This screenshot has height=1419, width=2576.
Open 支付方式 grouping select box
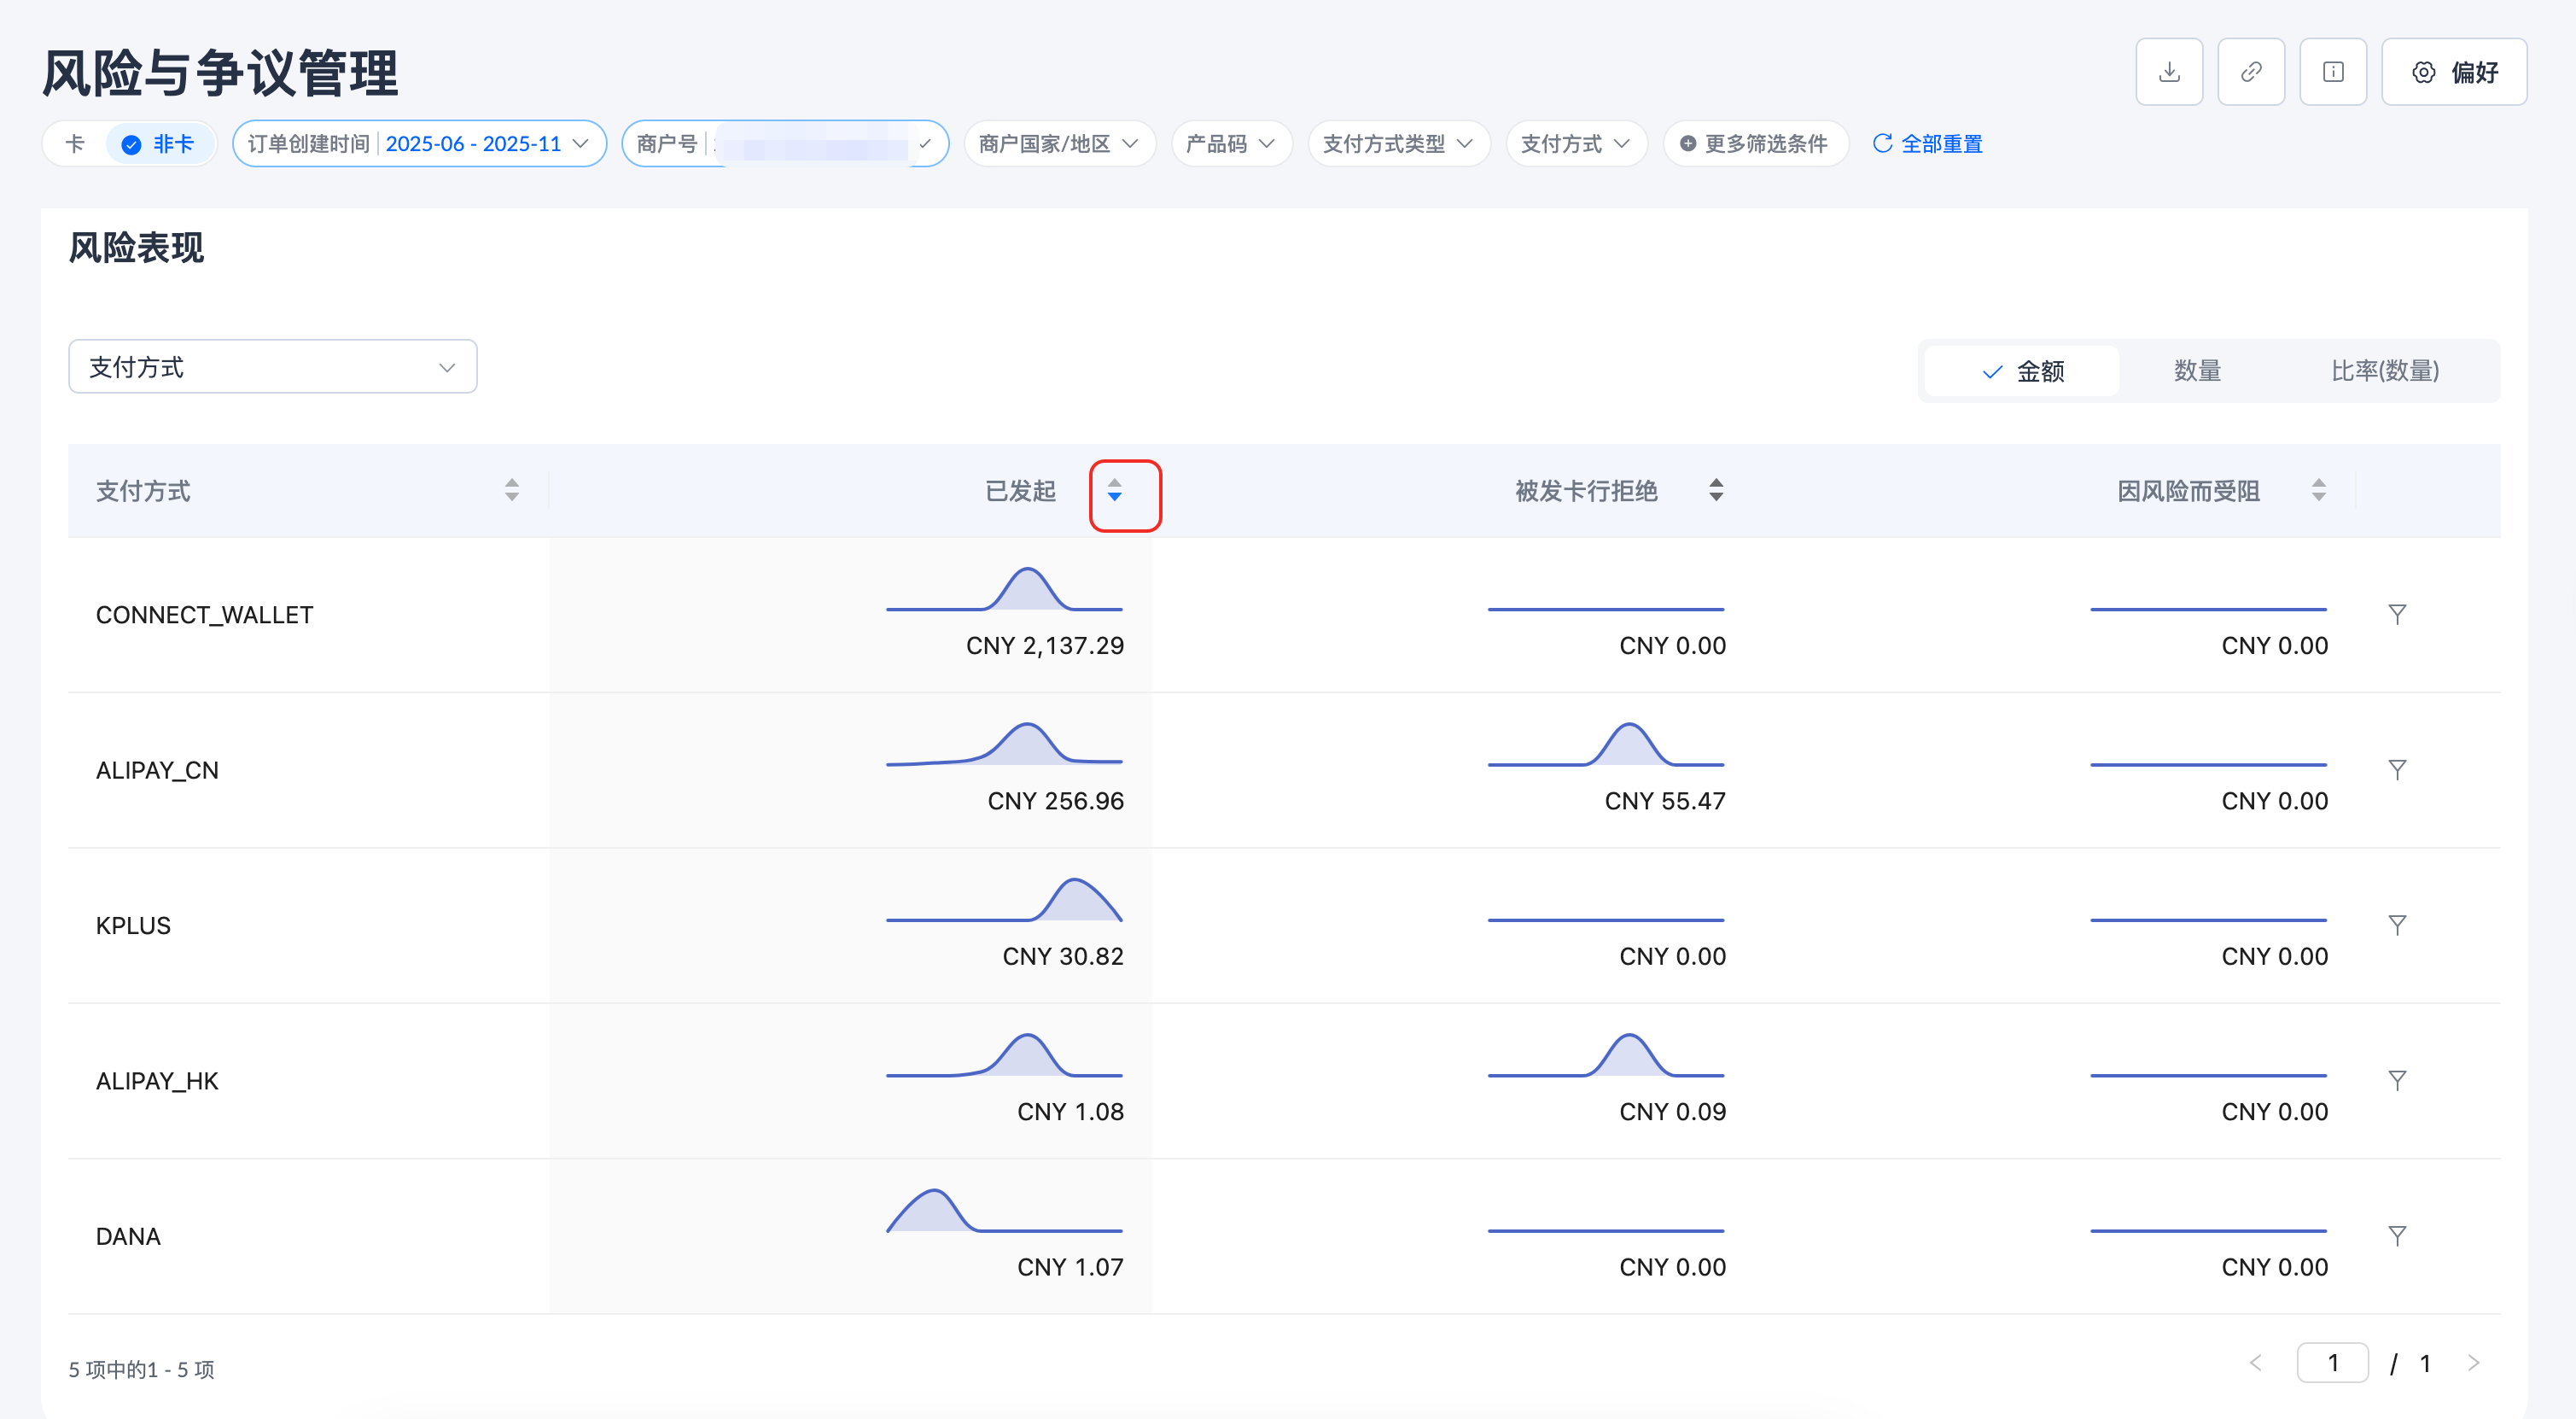click(272, 367)
